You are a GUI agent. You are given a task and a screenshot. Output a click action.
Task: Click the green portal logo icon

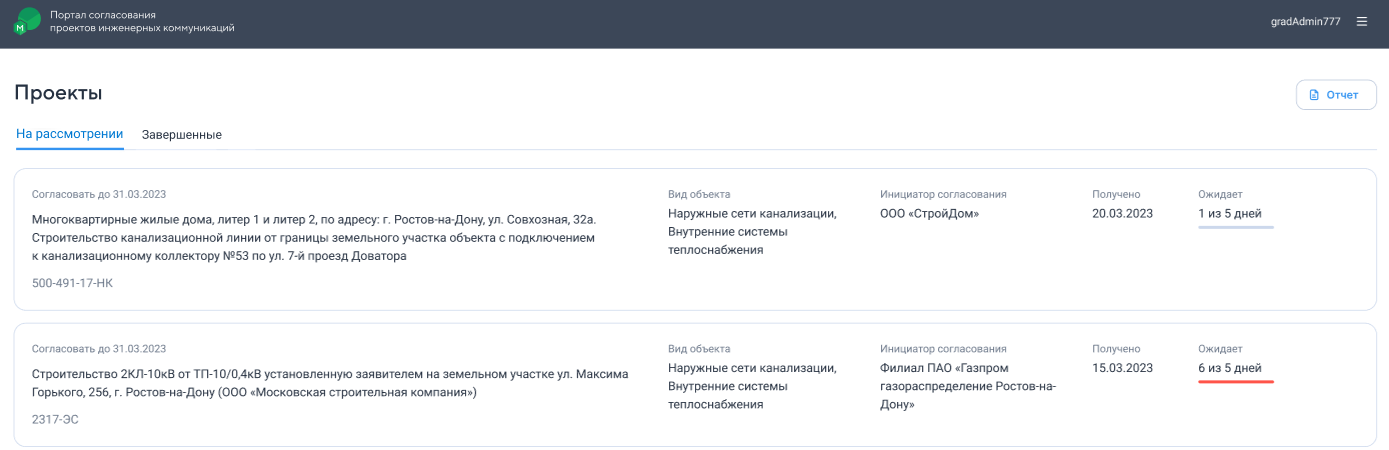(x=27, y=21)
